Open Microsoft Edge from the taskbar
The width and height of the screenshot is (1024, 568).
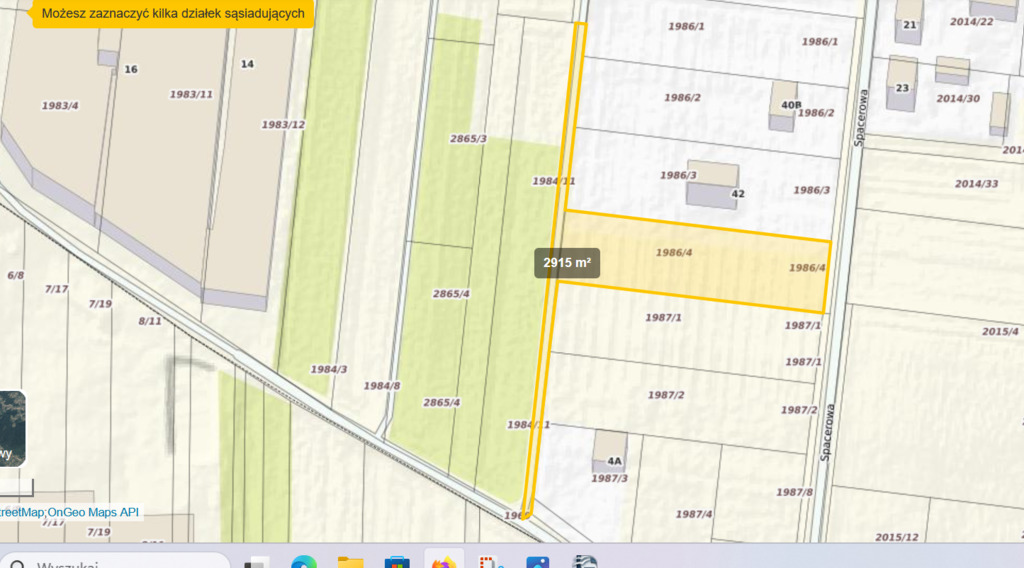(x=304, y=562)
